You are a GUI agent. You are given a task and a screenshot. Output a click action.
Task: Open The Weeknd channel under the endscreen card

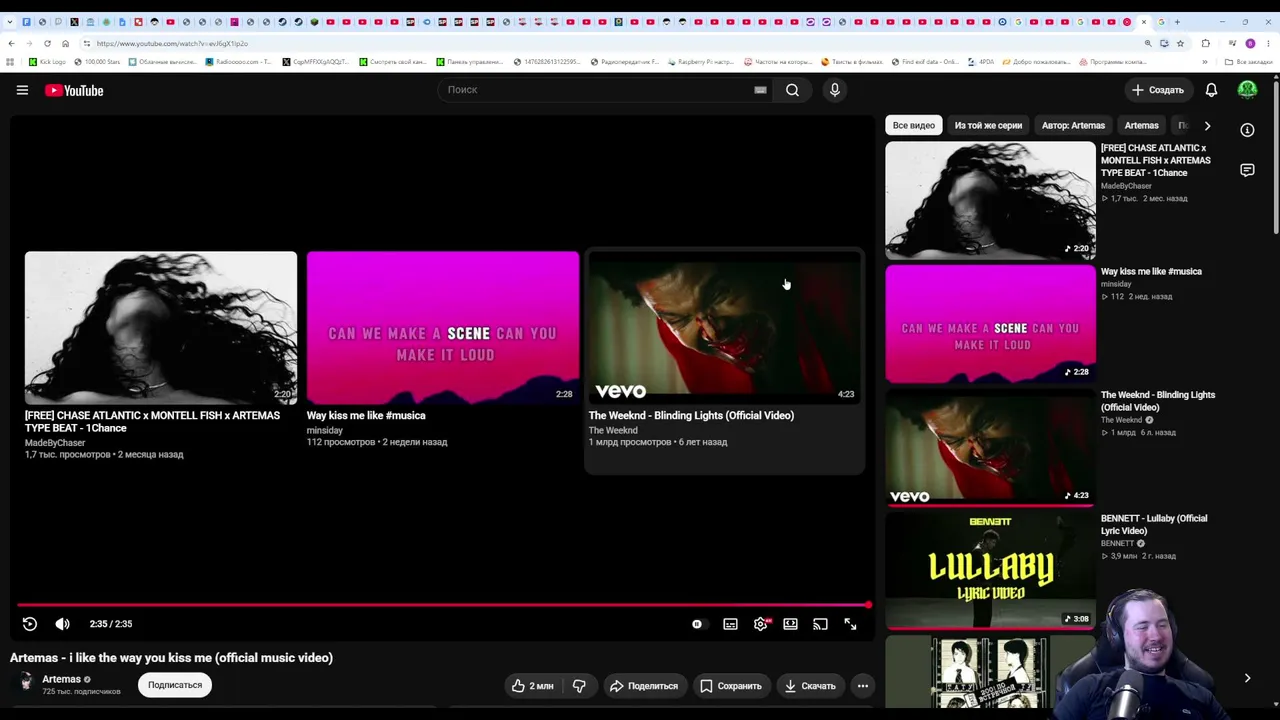click(x=613, y=430)
